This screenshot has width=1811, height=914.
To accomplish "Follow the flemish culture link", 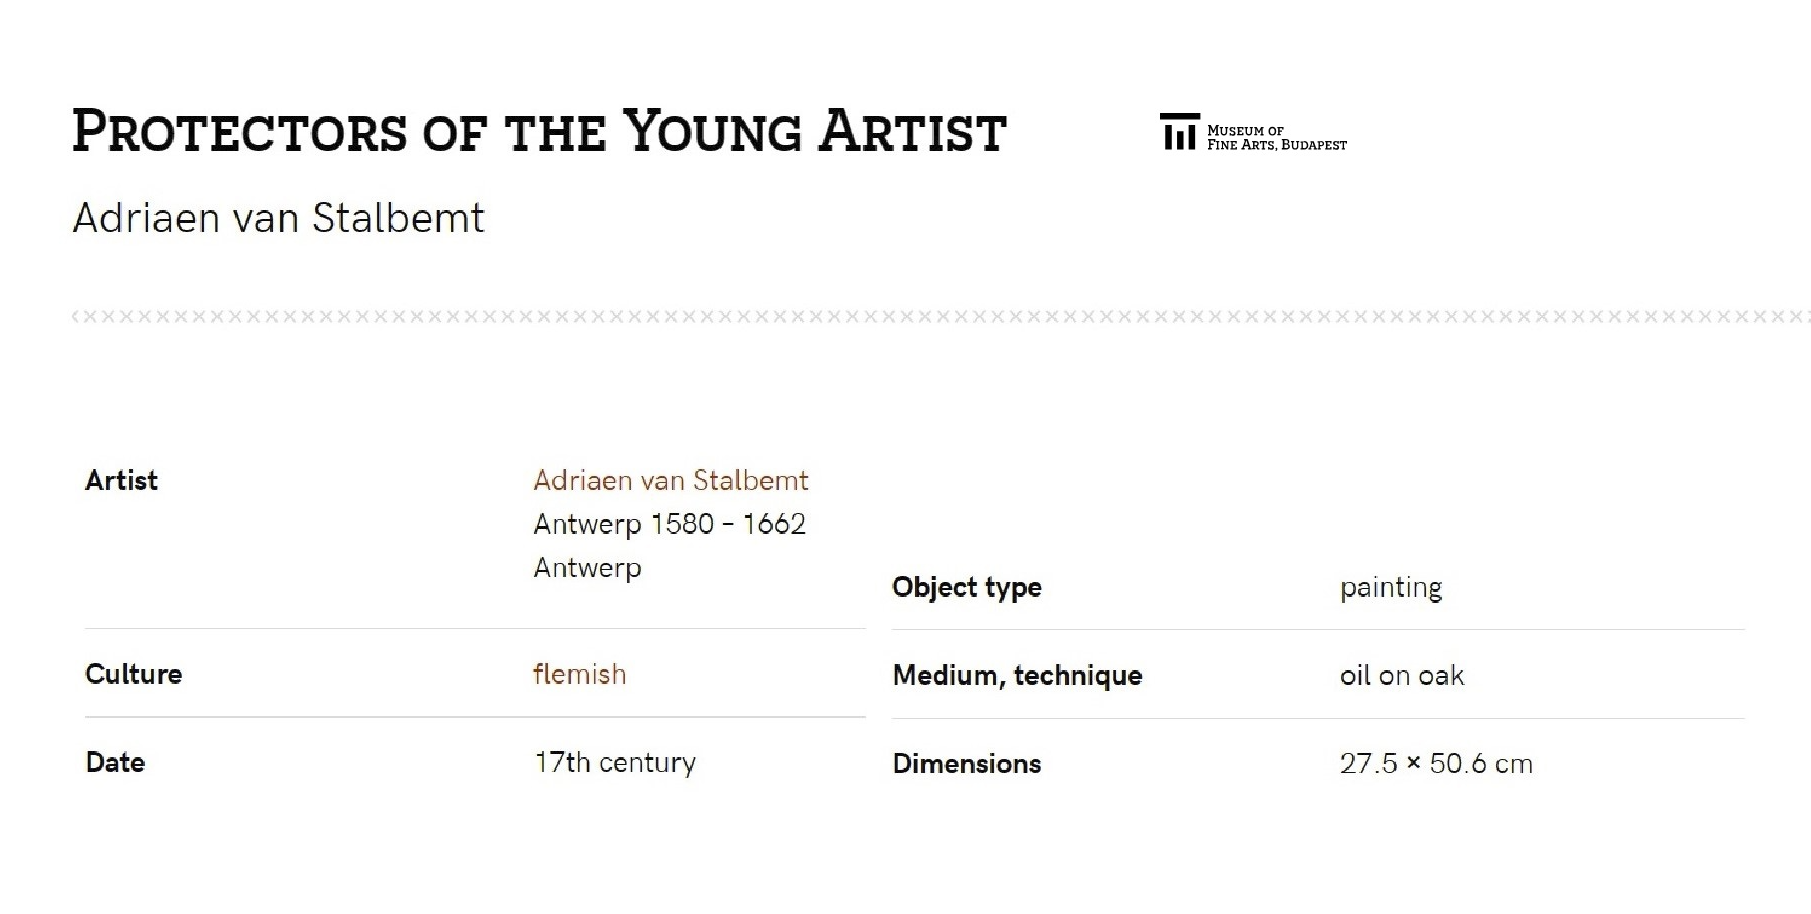I will (579, 674).
